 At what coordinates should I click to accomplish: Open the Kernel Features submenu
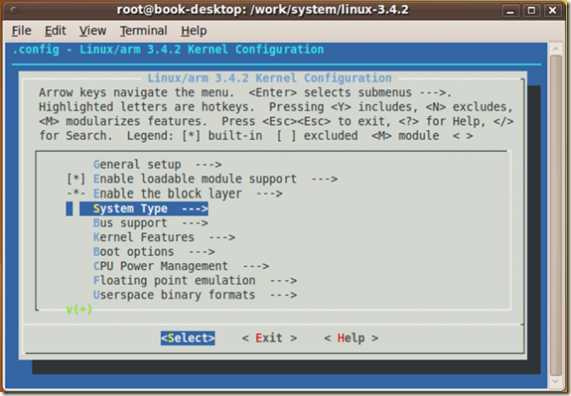pyautogui.click(x=164, y=238)
